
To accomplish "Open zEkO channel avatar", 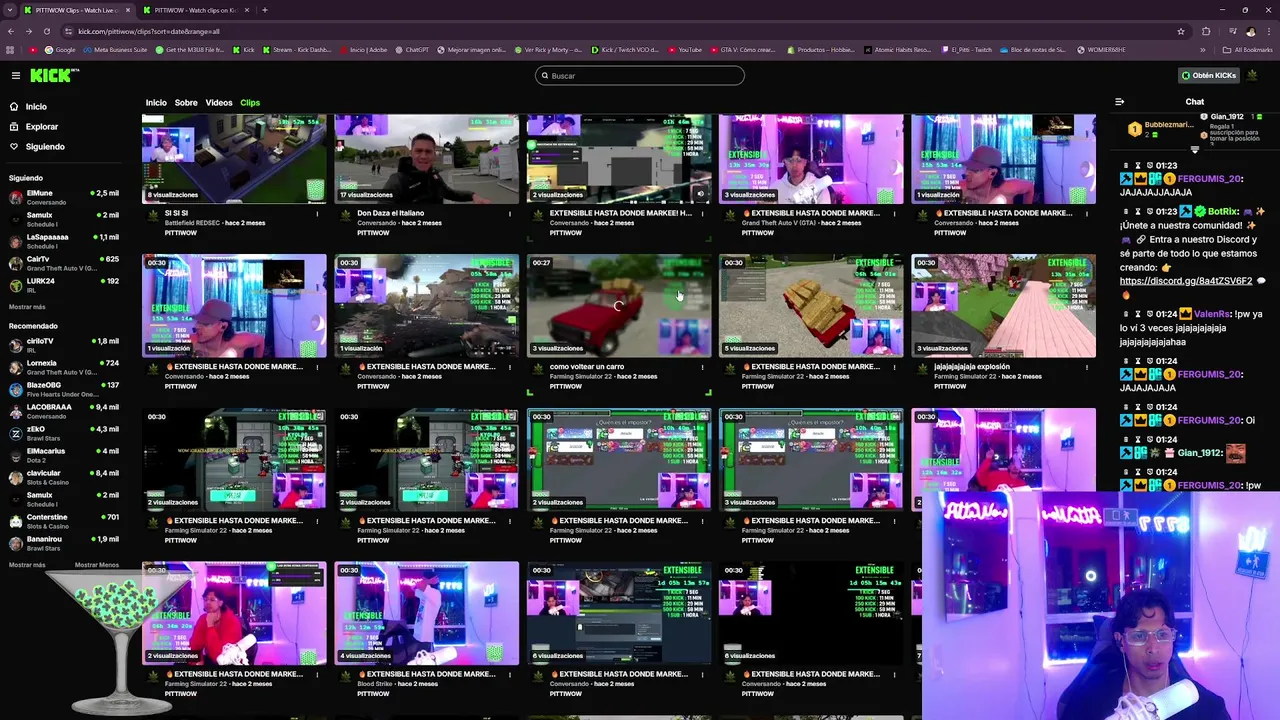I will (15, 433).
